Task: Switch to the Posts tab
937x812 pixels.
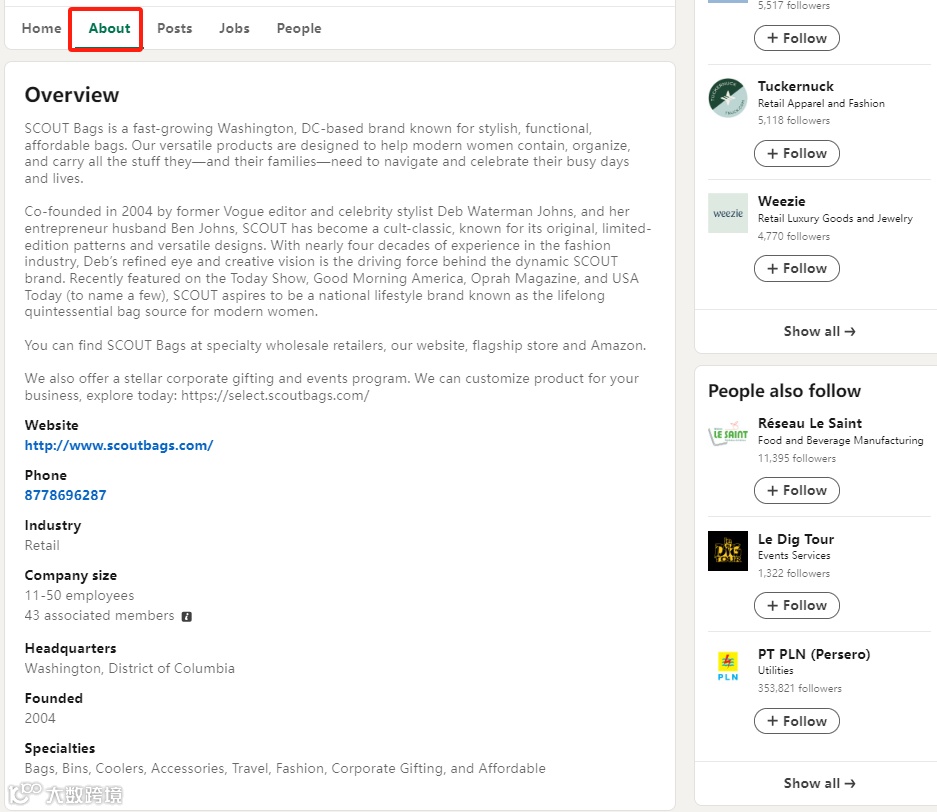Action: coord(174,28)
